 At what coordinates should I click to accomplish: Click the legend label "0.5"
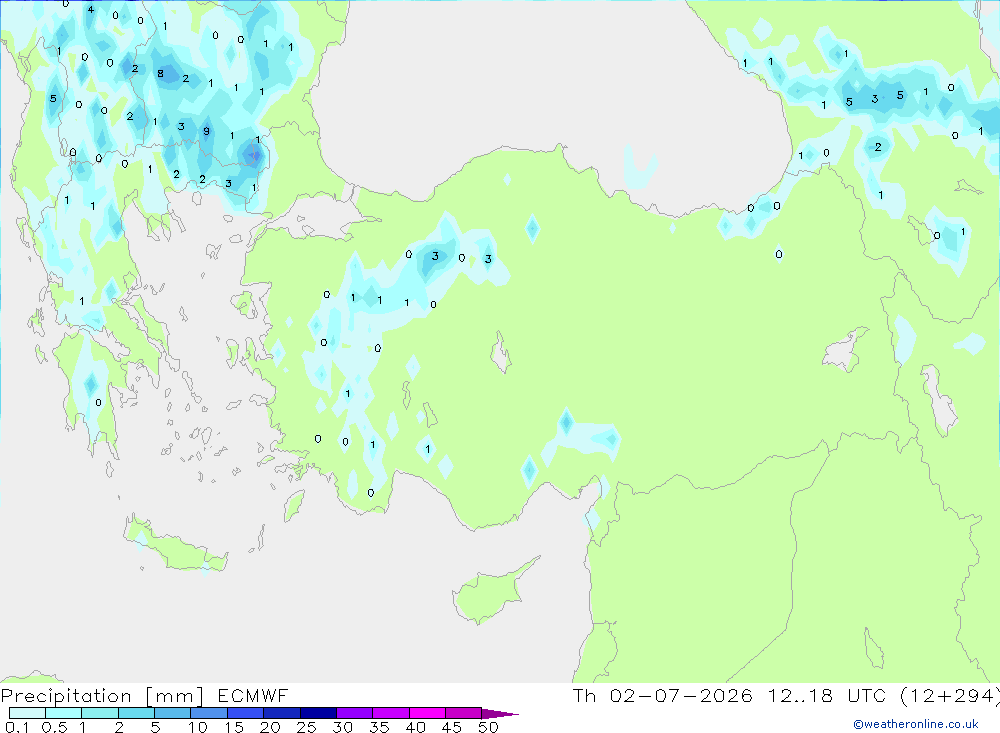pyautogui.click(x=54, y=727)
